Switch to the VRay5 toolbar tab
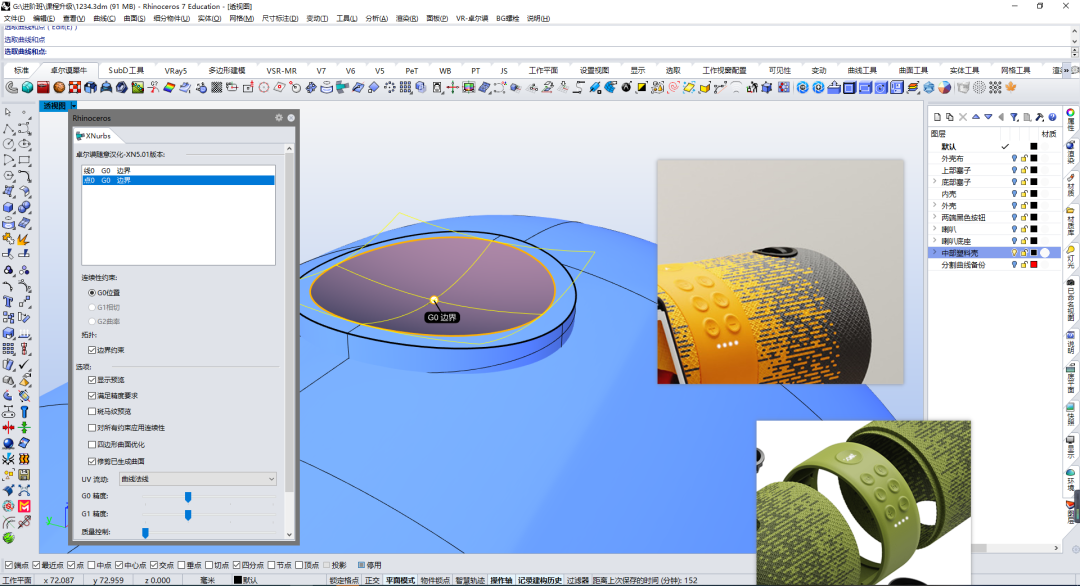This screenshot has height=586, width=1080. click(176, 70)
